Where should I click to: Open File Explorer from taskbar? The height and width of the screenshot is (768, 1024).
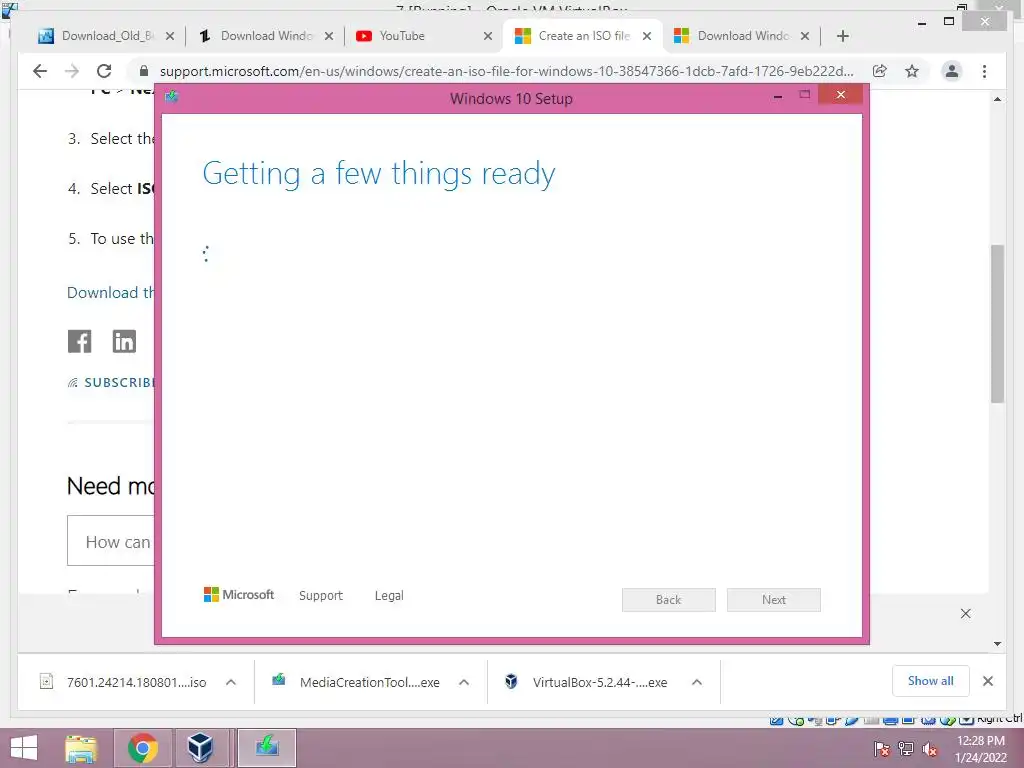[x=81, y=748]
